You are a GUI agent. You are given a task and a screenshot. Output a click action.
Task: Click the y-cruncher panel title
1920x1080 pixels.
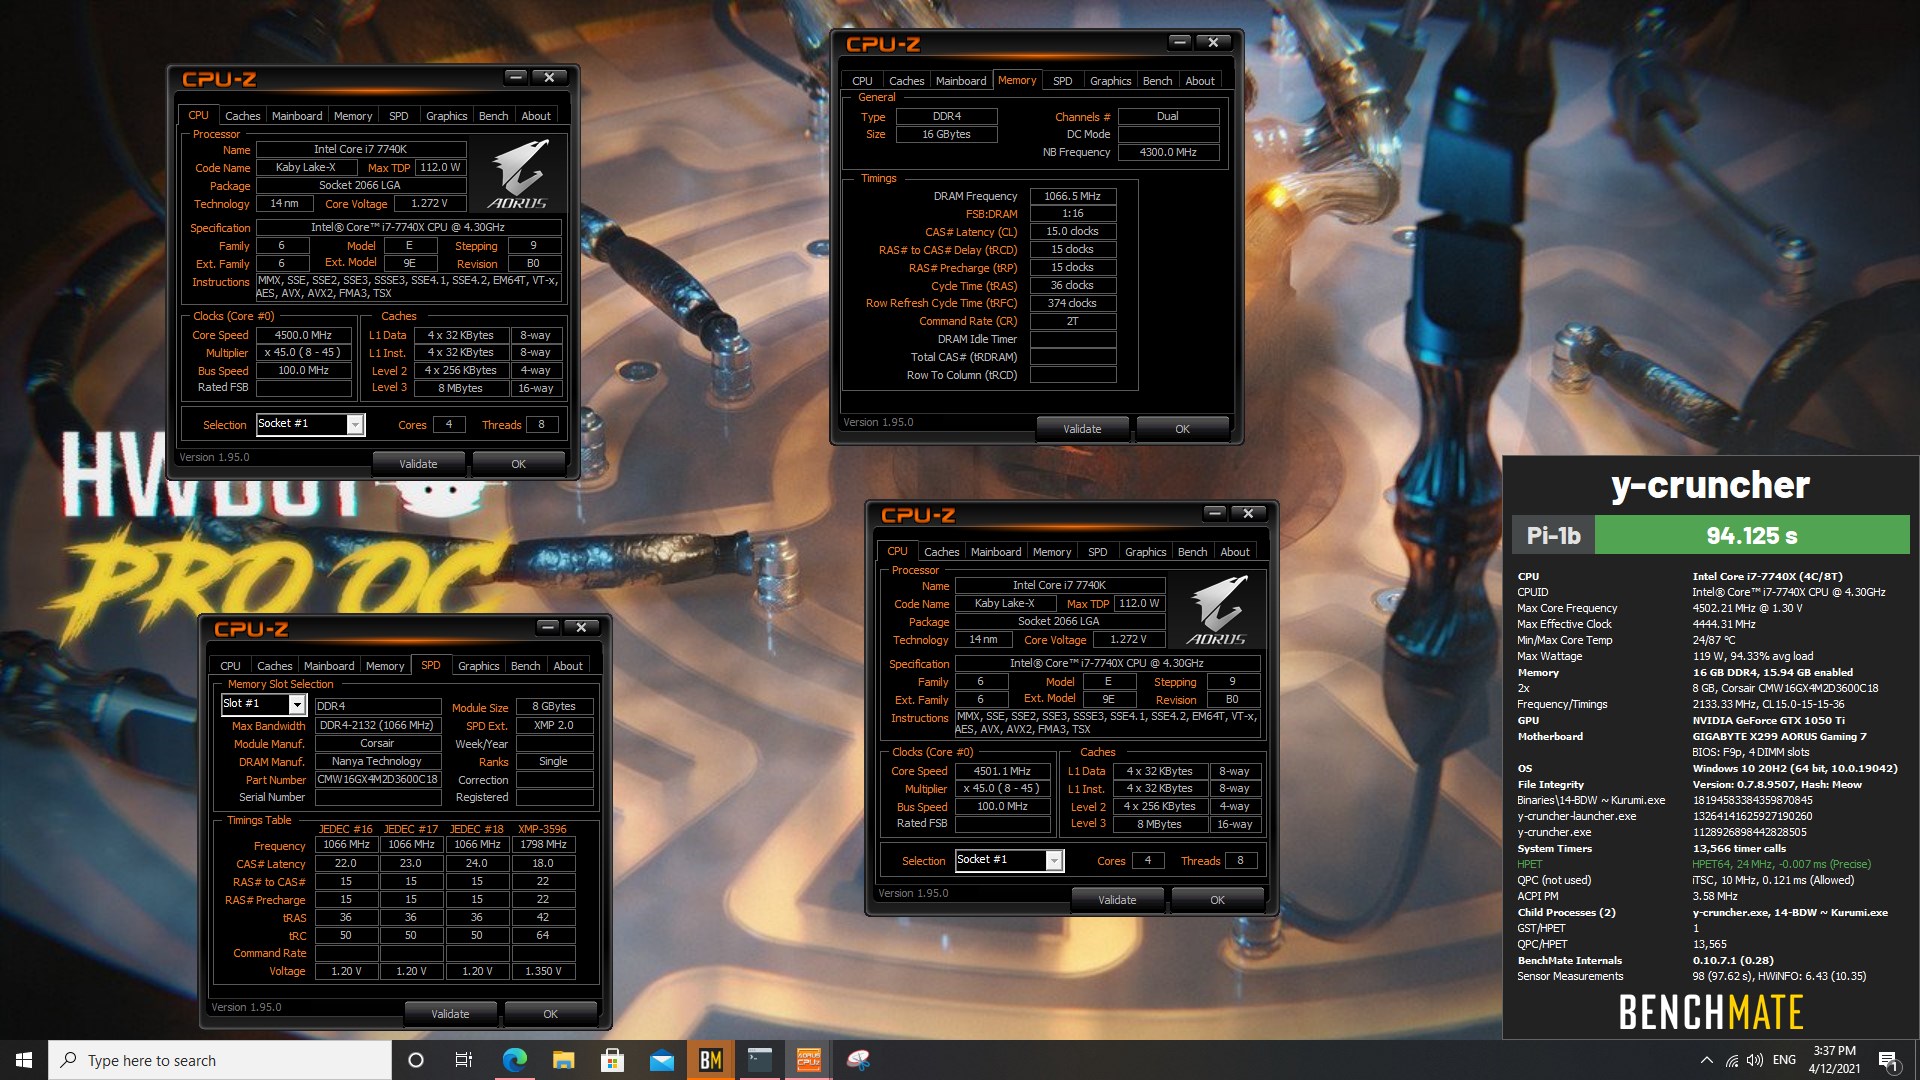pos(1710,485)
